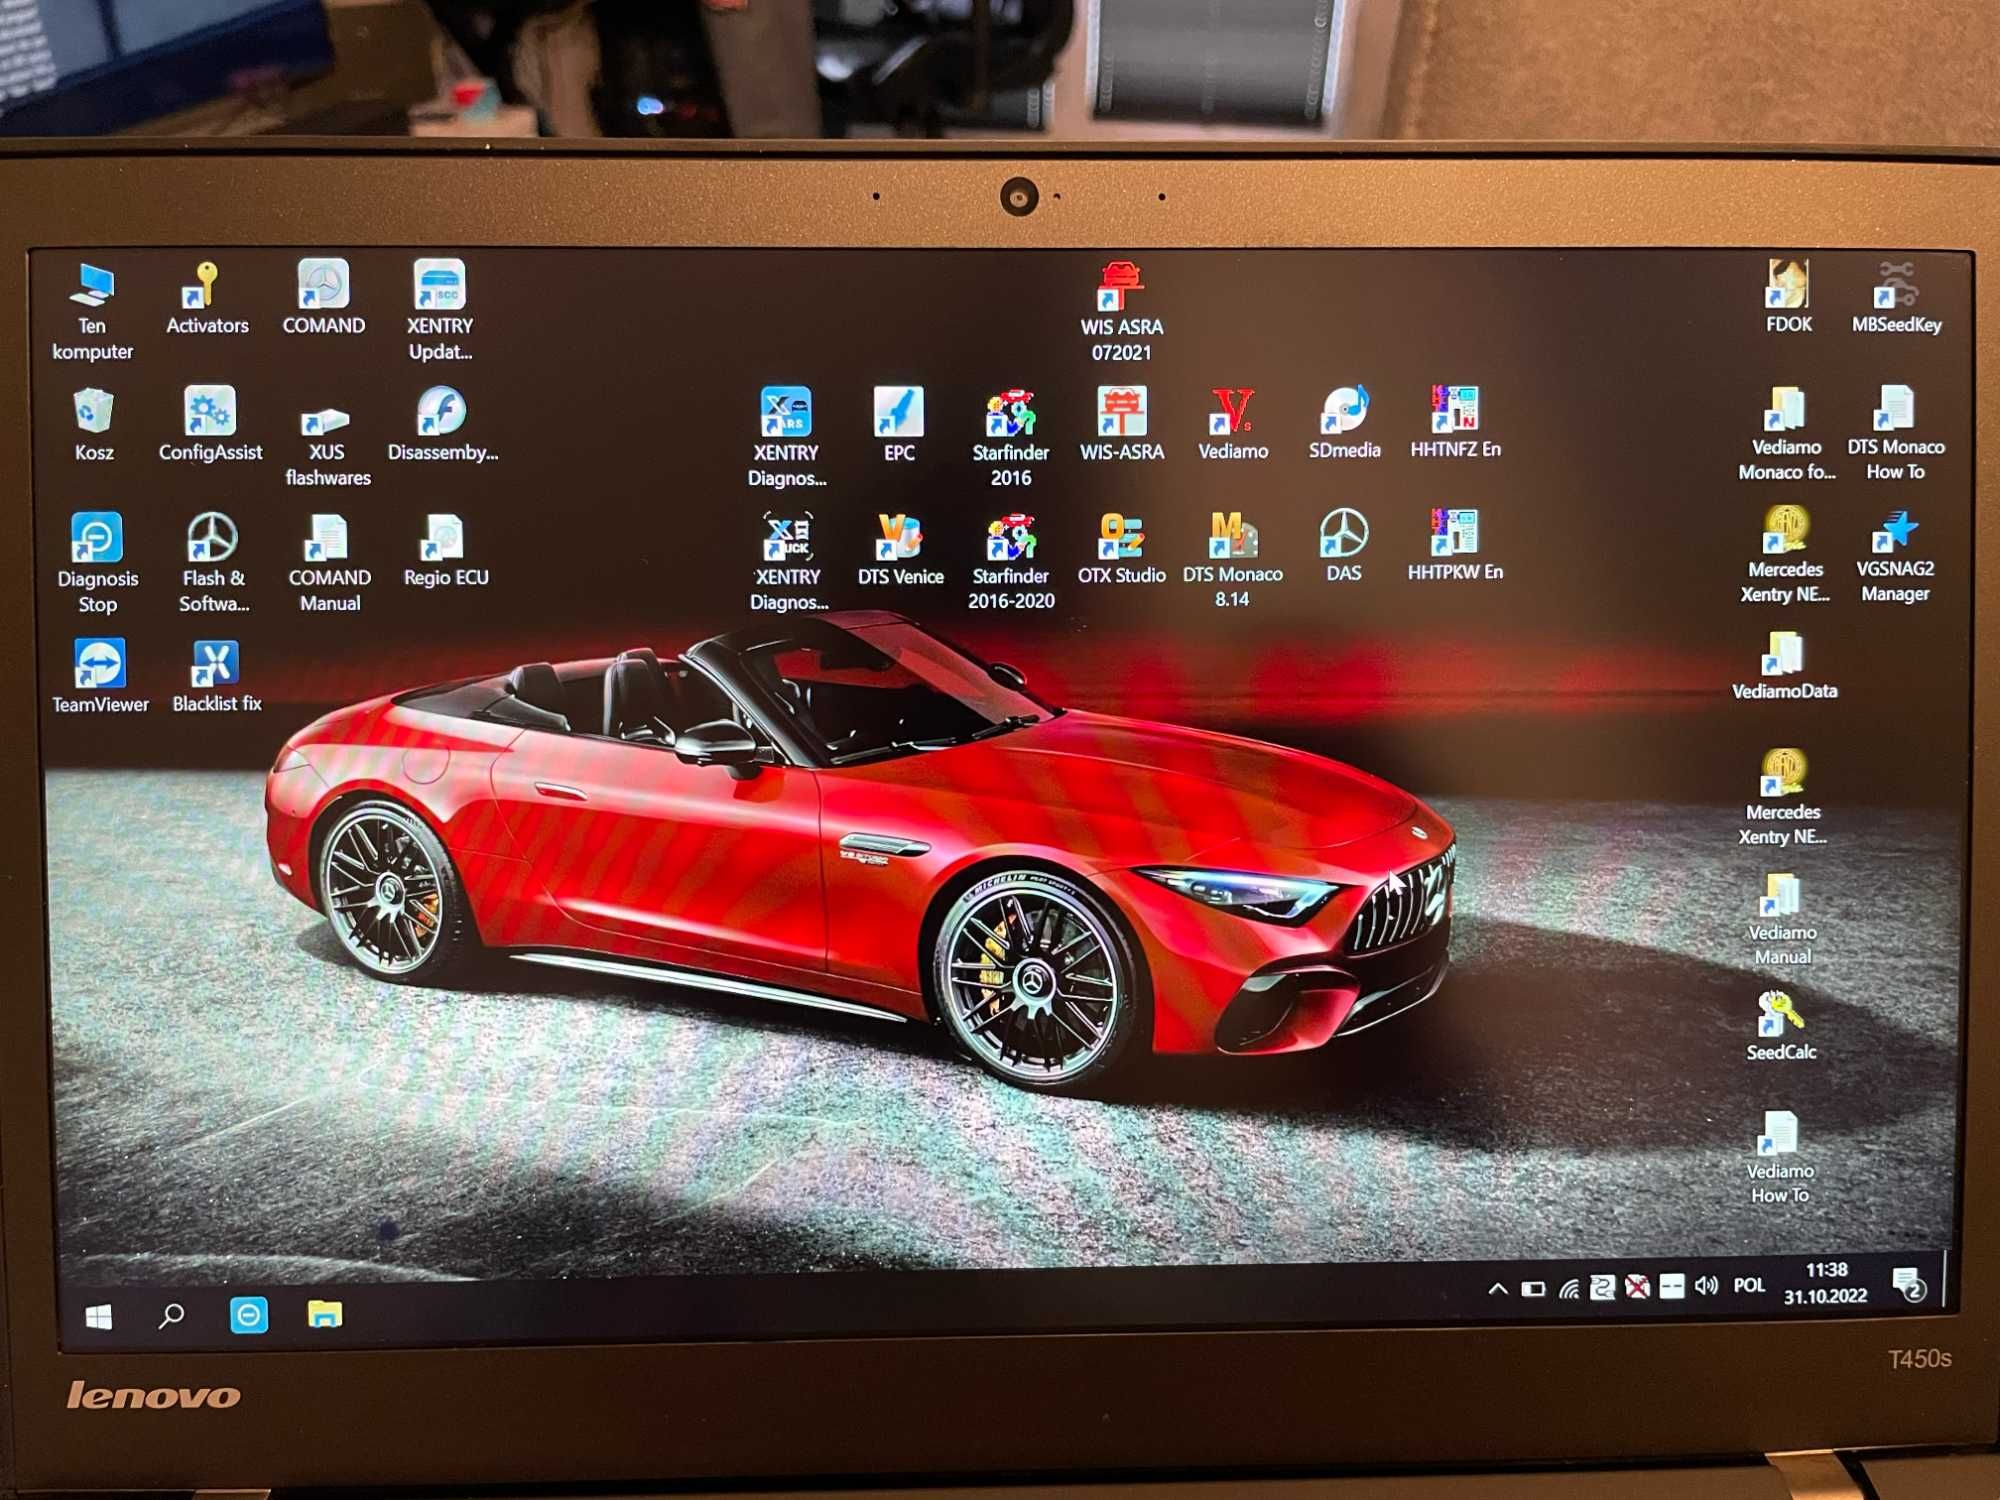Open the notification center icon

(1909, 1284)
